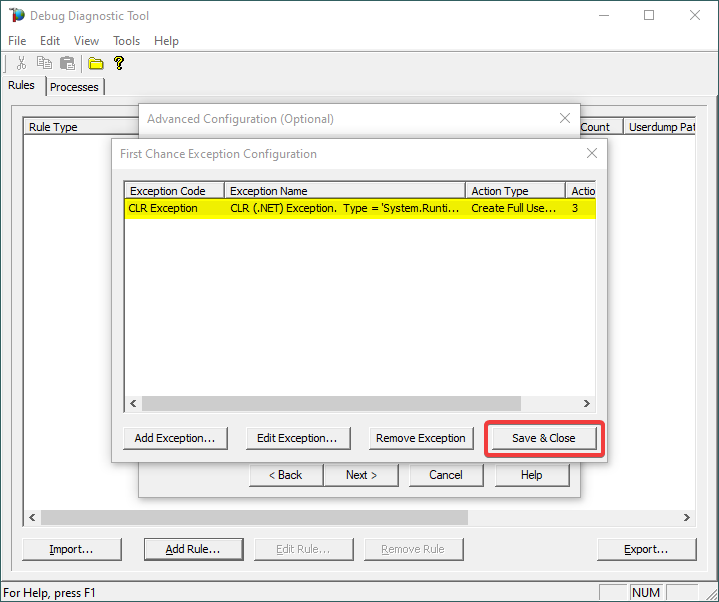Click the yellow question mark help icon

coord(119,63)
